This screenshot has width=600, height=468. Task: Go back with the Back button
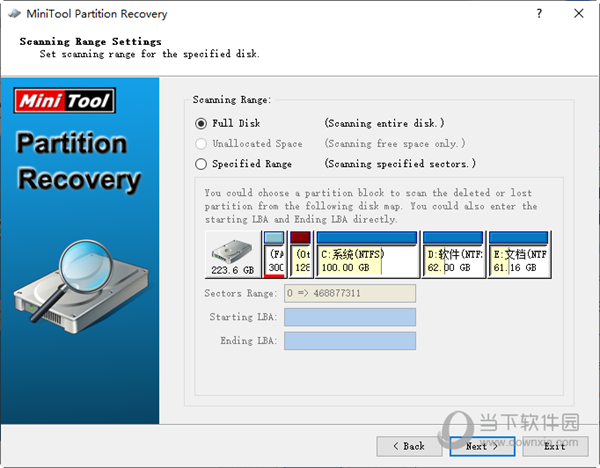pyautogui.click(x=409, y=446)
